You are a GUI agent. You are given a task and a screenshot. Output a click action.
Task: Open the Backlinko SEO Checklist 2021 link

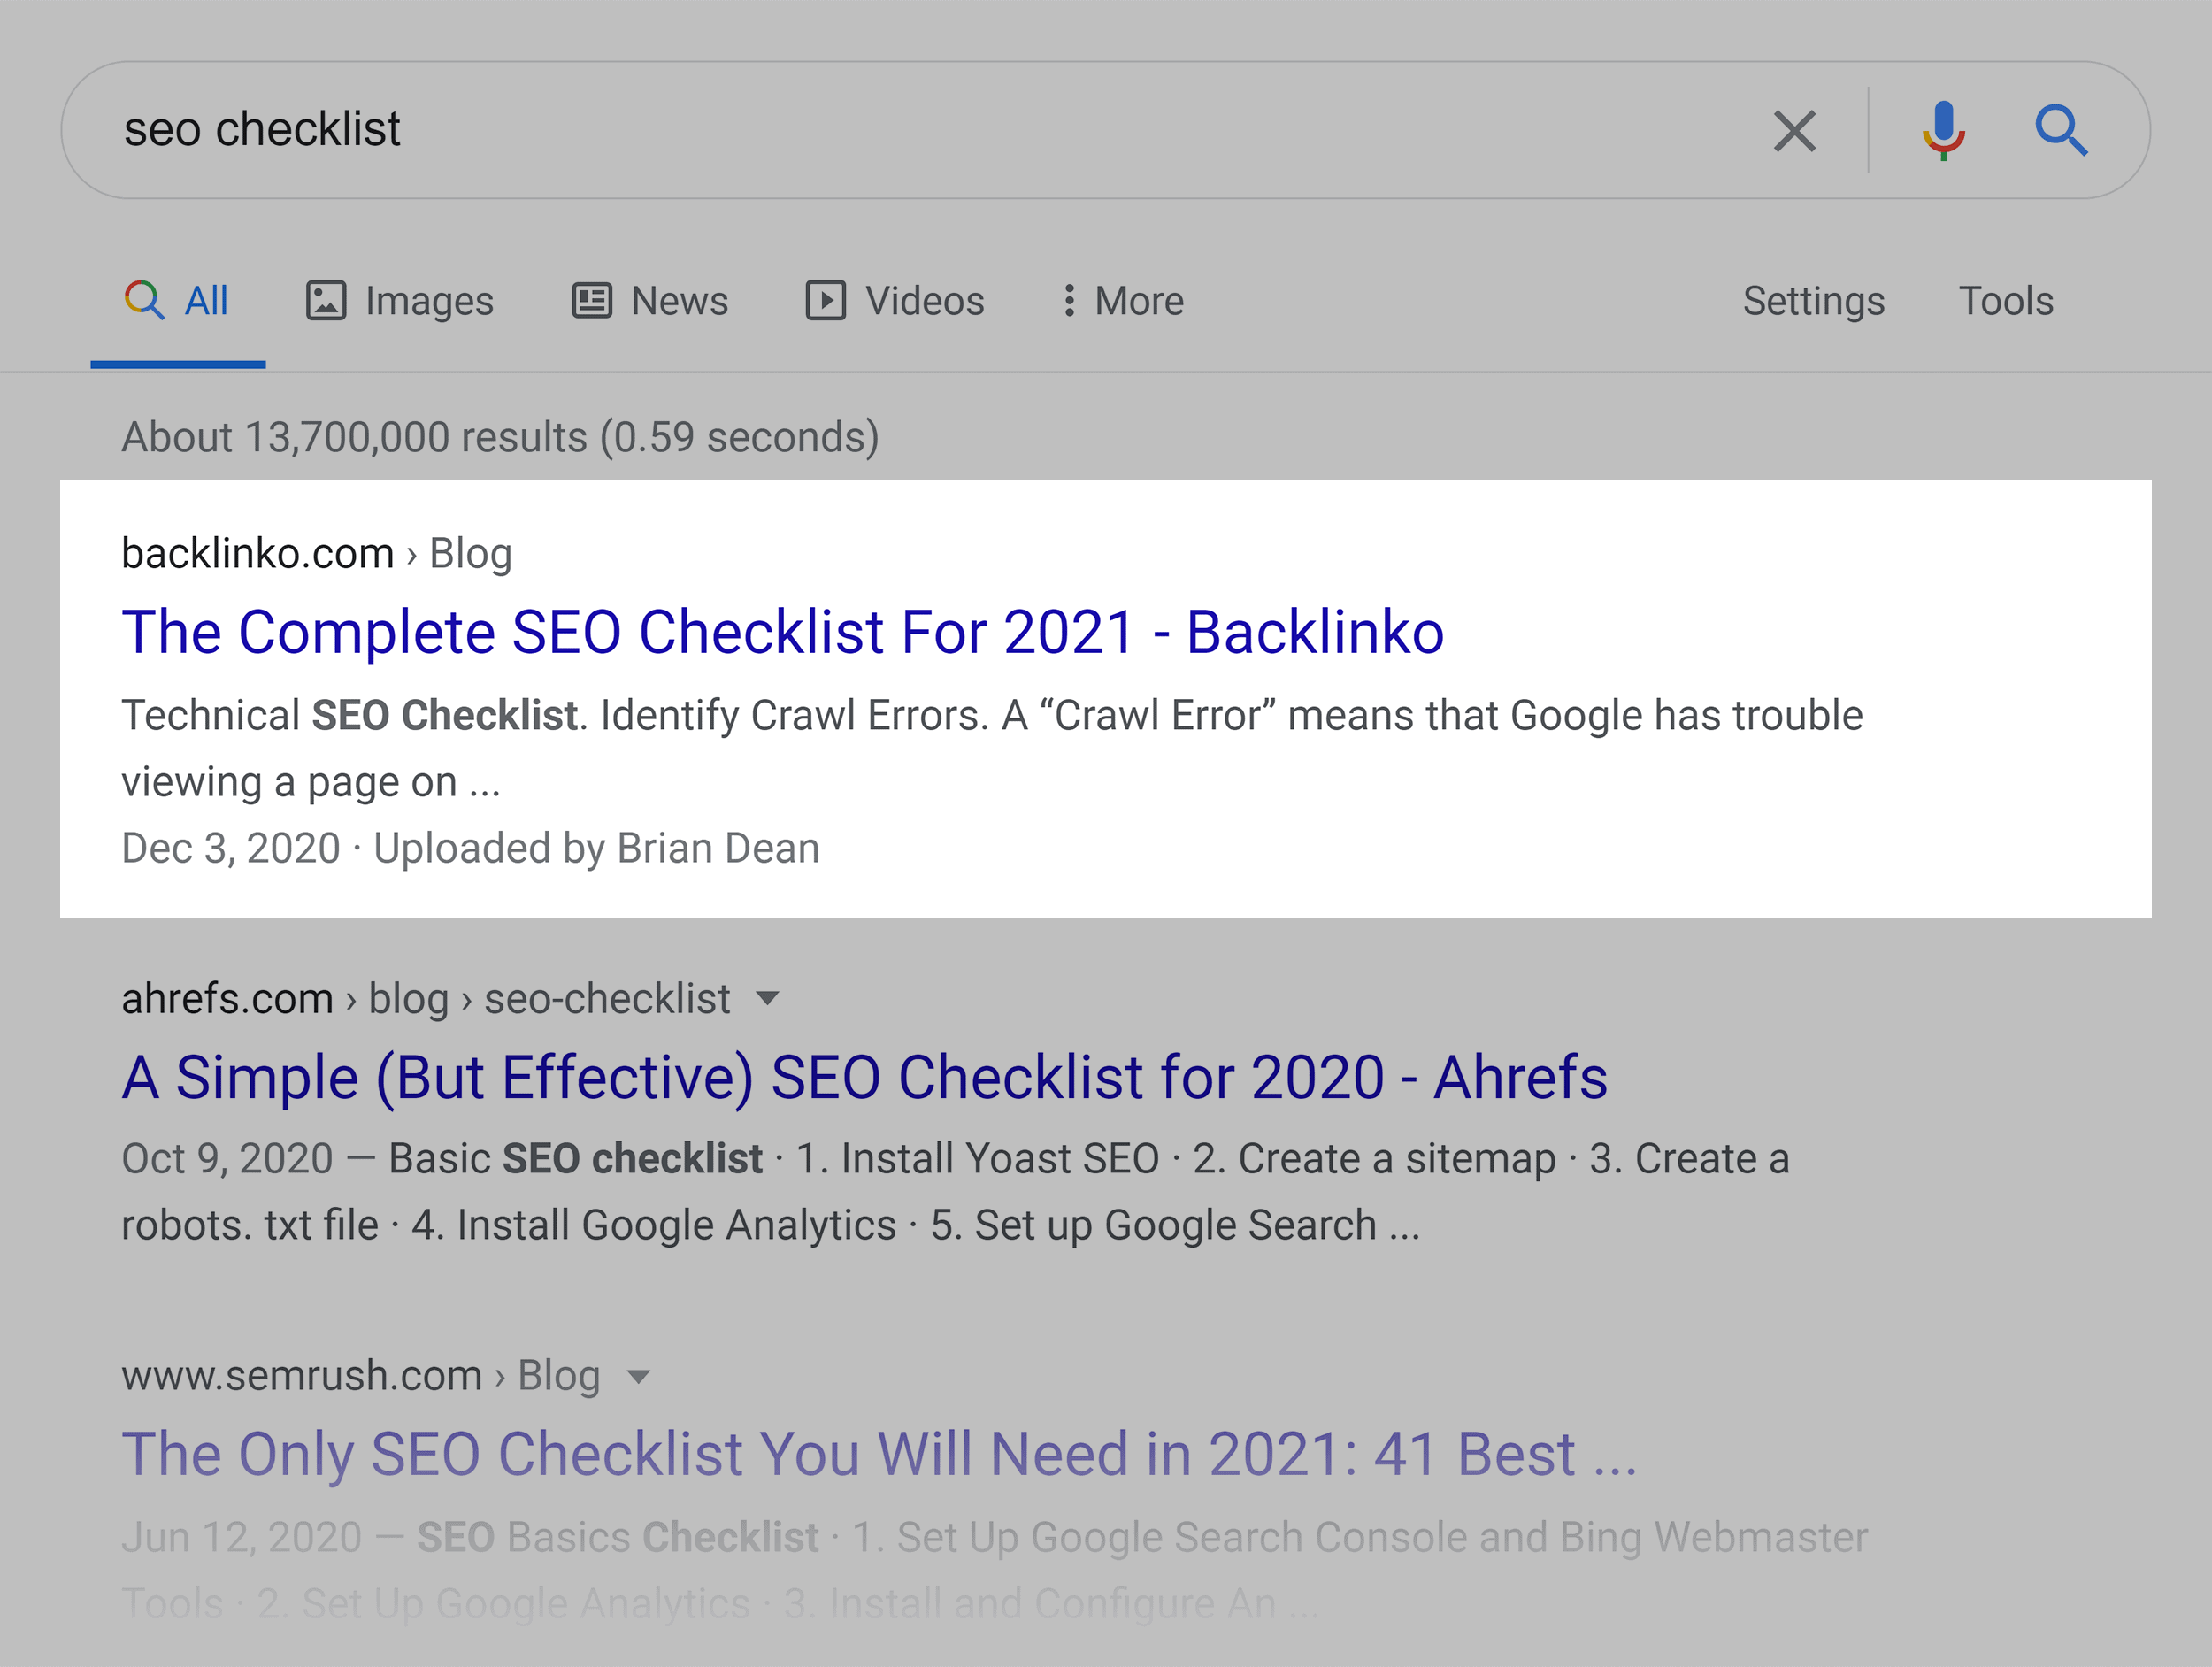(x=785, y=630)
